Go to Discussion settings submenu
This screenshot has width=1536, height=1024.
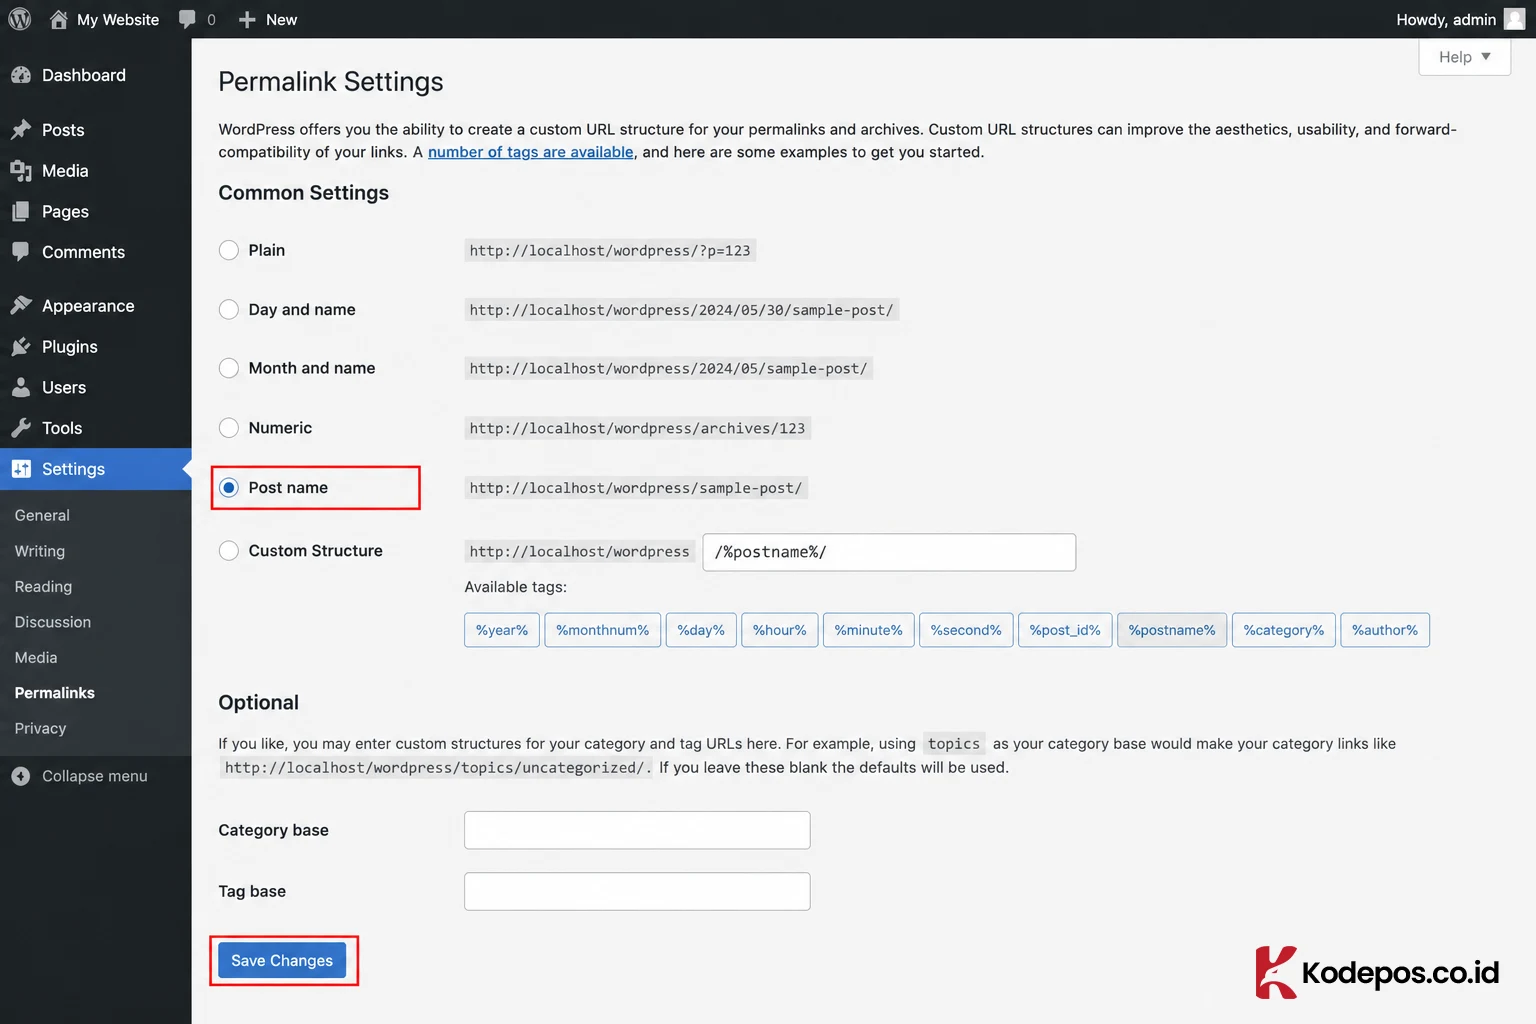53,622
